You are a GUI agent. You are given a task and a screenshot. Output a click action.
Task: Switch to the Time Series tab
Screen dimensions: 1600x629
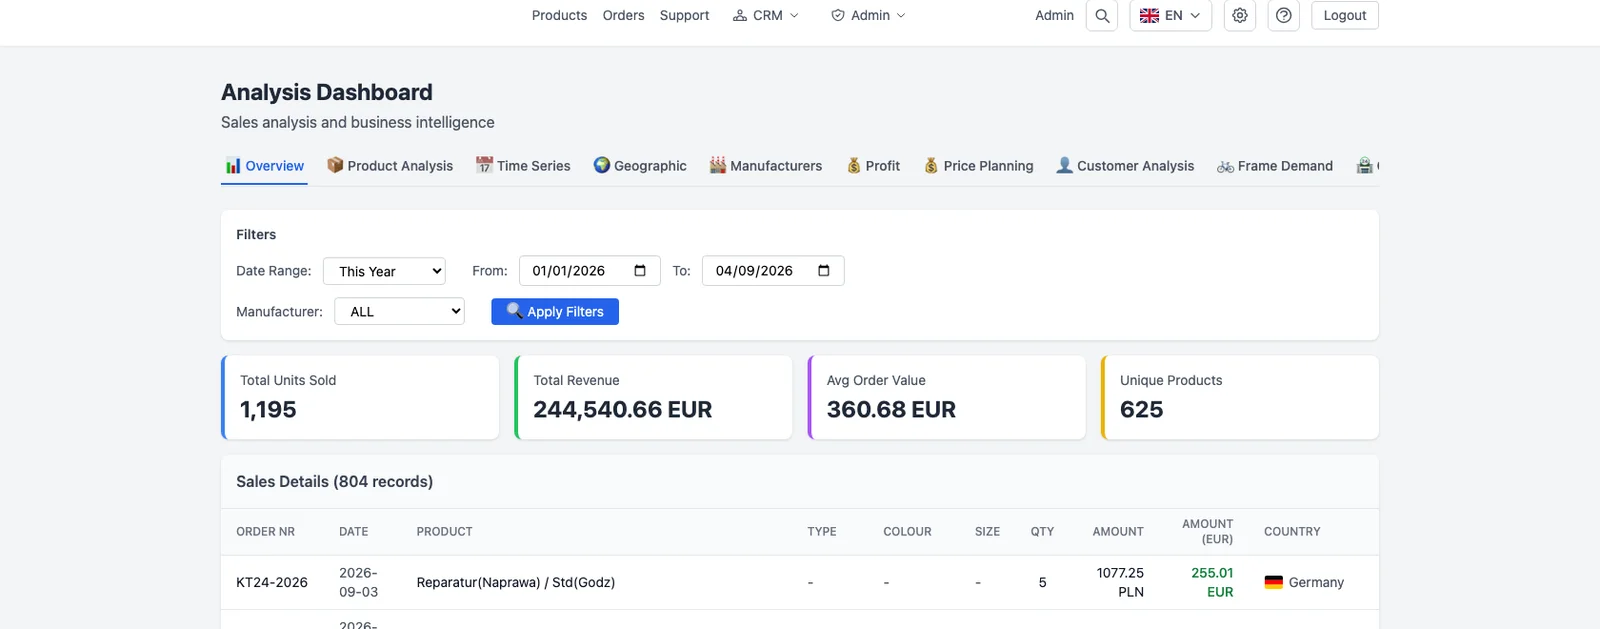click(523, 166)
